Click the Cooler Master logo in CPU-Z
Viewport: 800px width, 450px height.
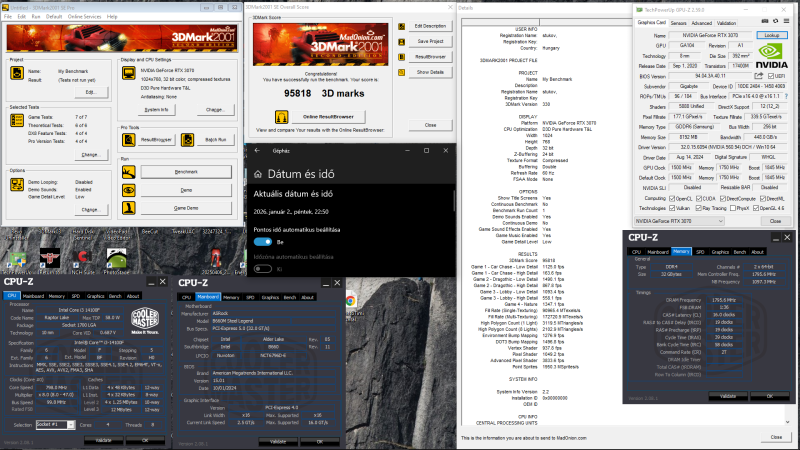[145, 320]
